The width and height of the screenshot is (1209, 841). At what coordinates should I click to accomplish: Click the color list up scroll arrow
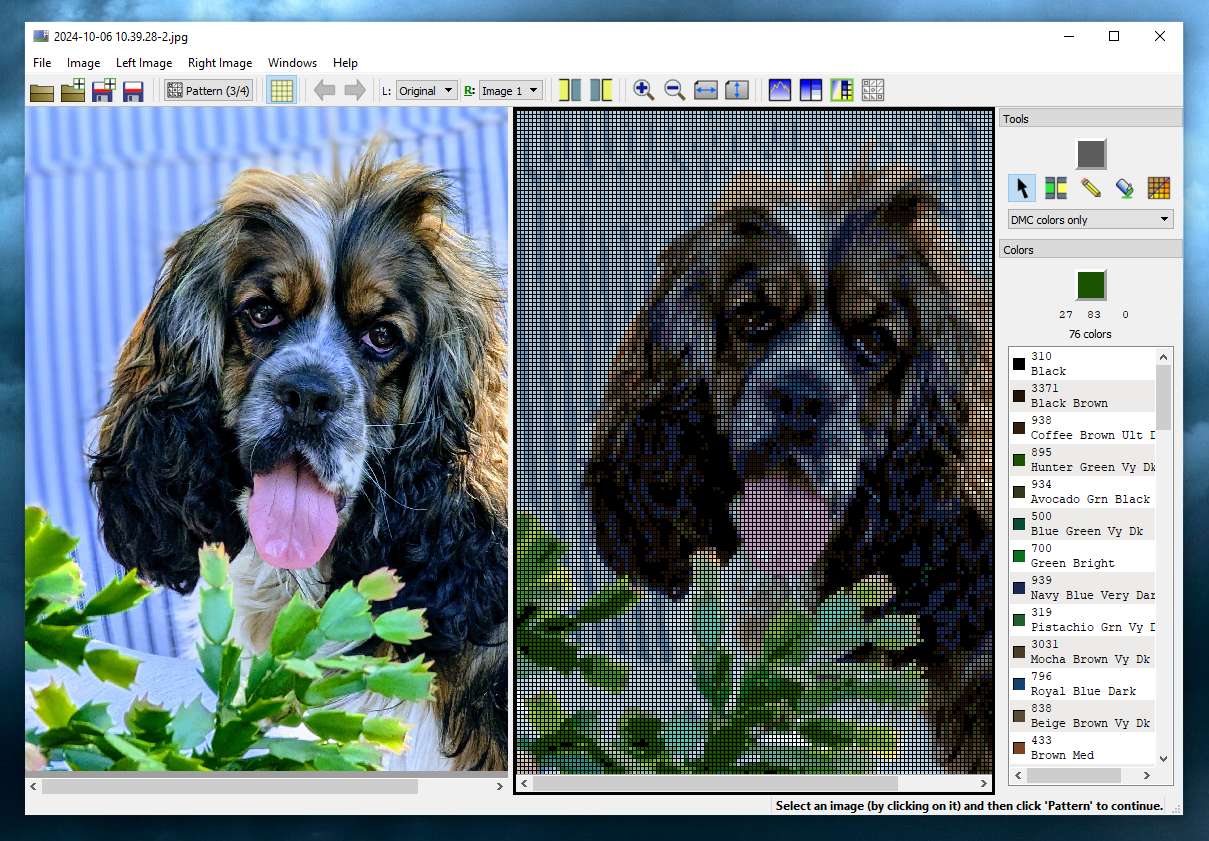click(x=1164, y=356)
